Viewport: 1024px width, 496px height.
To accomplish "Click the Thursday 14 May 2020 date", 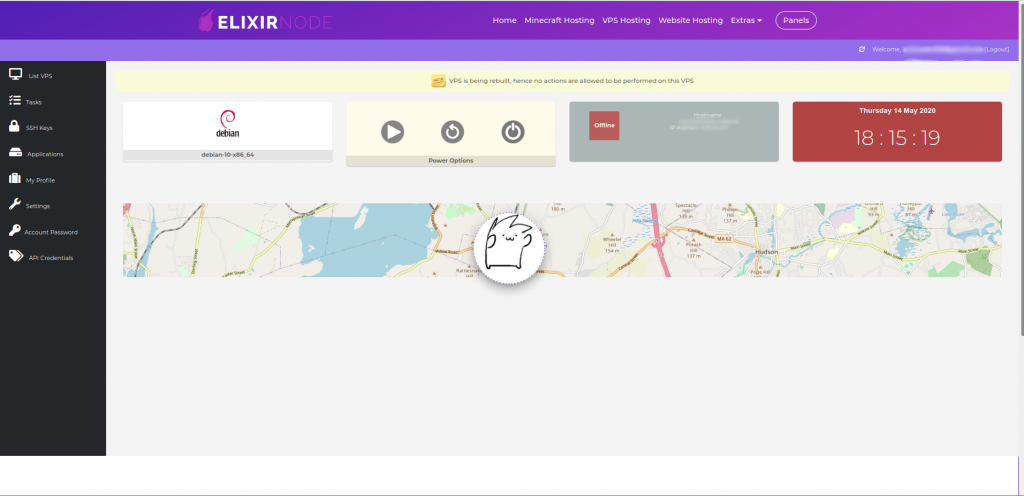I will pyautogui.click(x=897, y=111).
